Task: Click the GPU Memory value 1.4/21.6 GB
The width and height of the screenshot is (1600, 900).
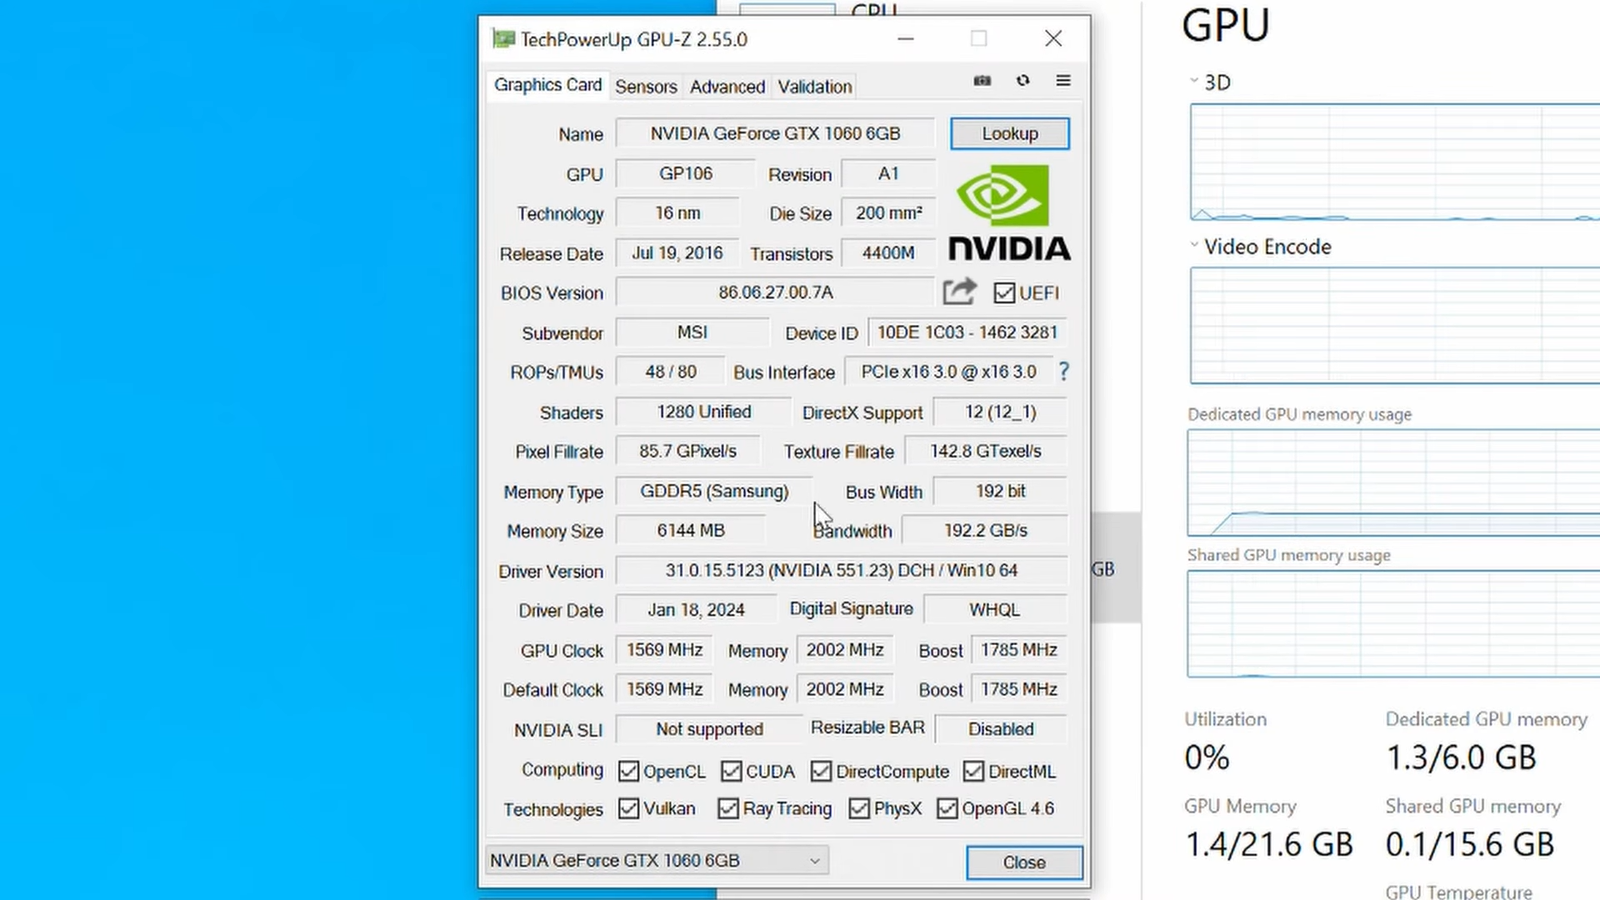Action: coord(1269,844)
